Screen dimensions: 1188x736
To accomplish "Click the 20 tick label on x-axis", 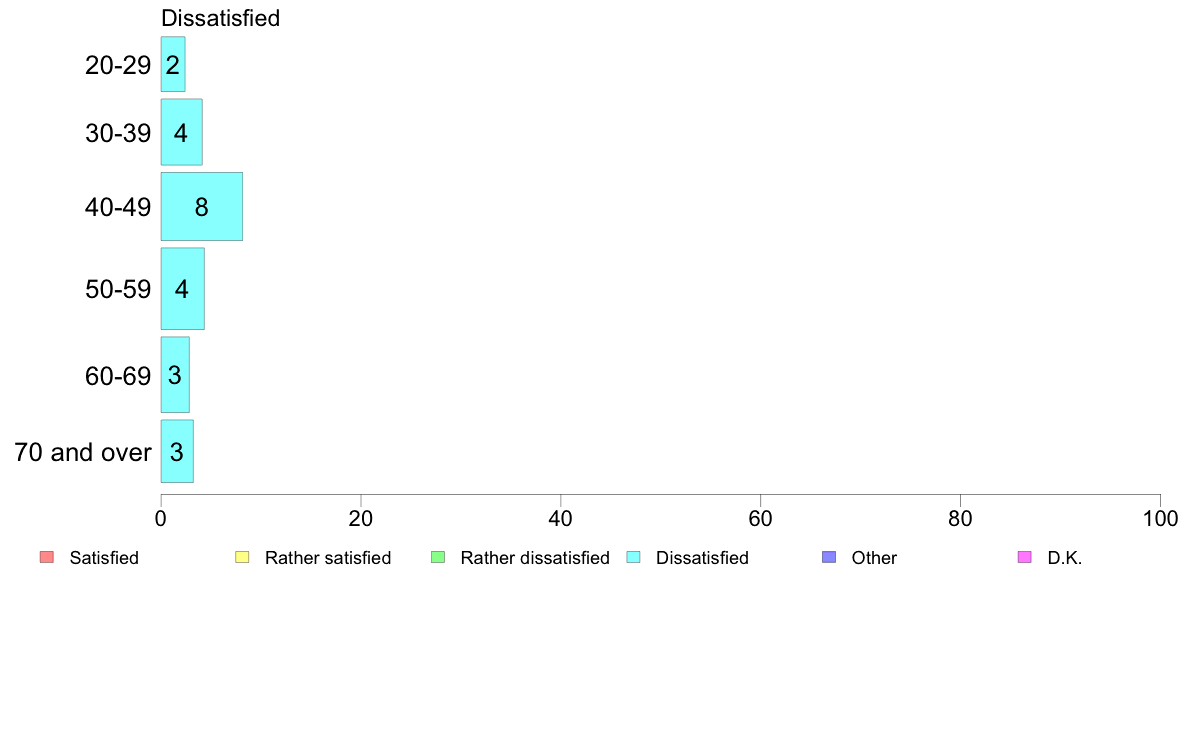I will point(361,518).
